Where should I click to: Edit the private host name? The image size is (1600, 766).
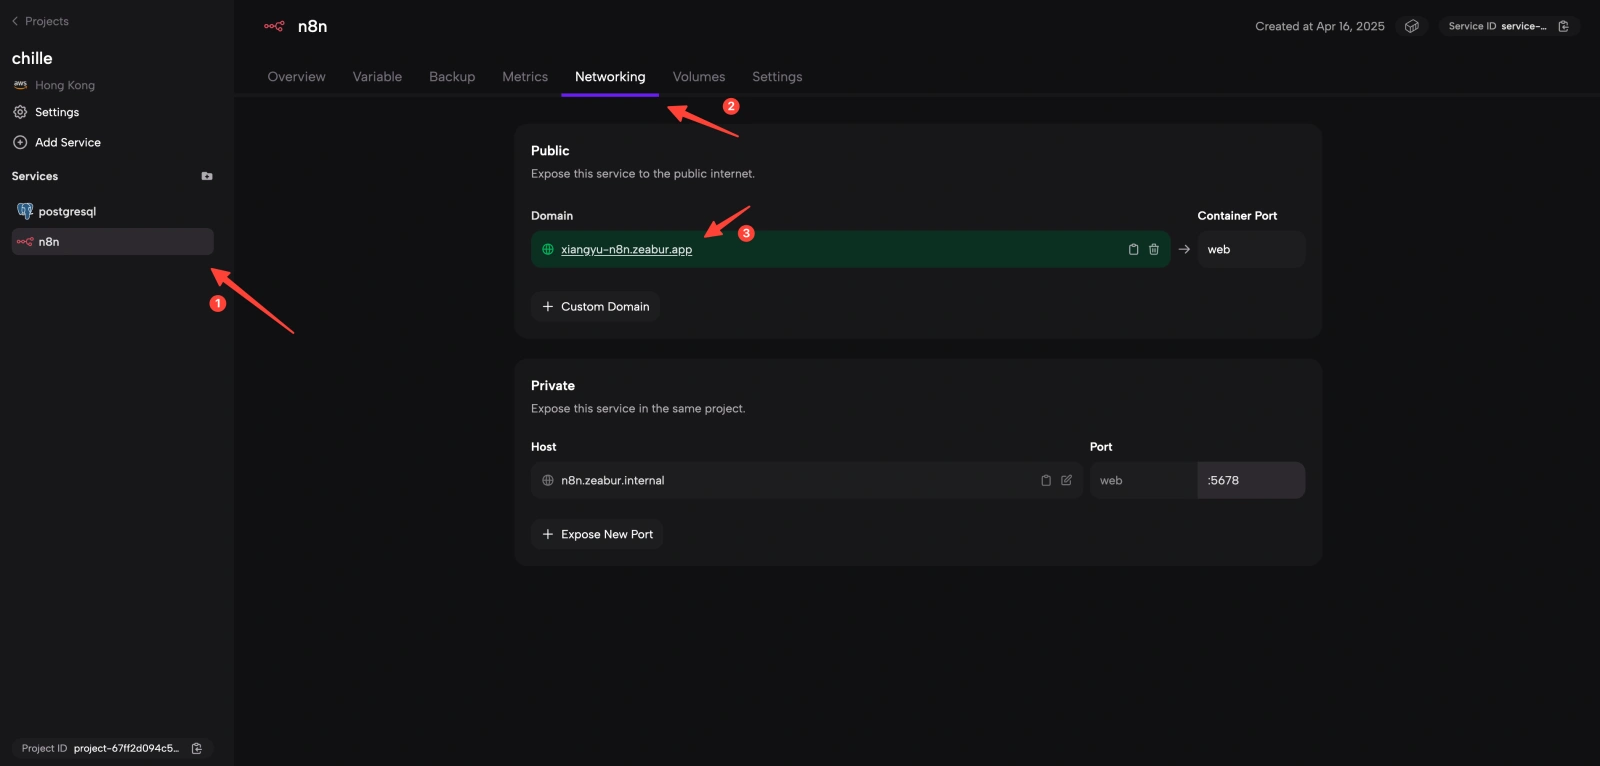[1067, 481]
